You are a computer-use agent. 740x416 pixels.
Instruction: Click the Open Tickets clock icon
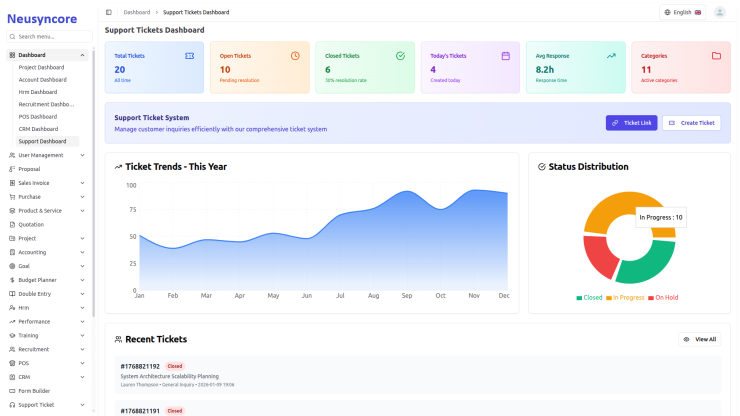pos(295,56)
